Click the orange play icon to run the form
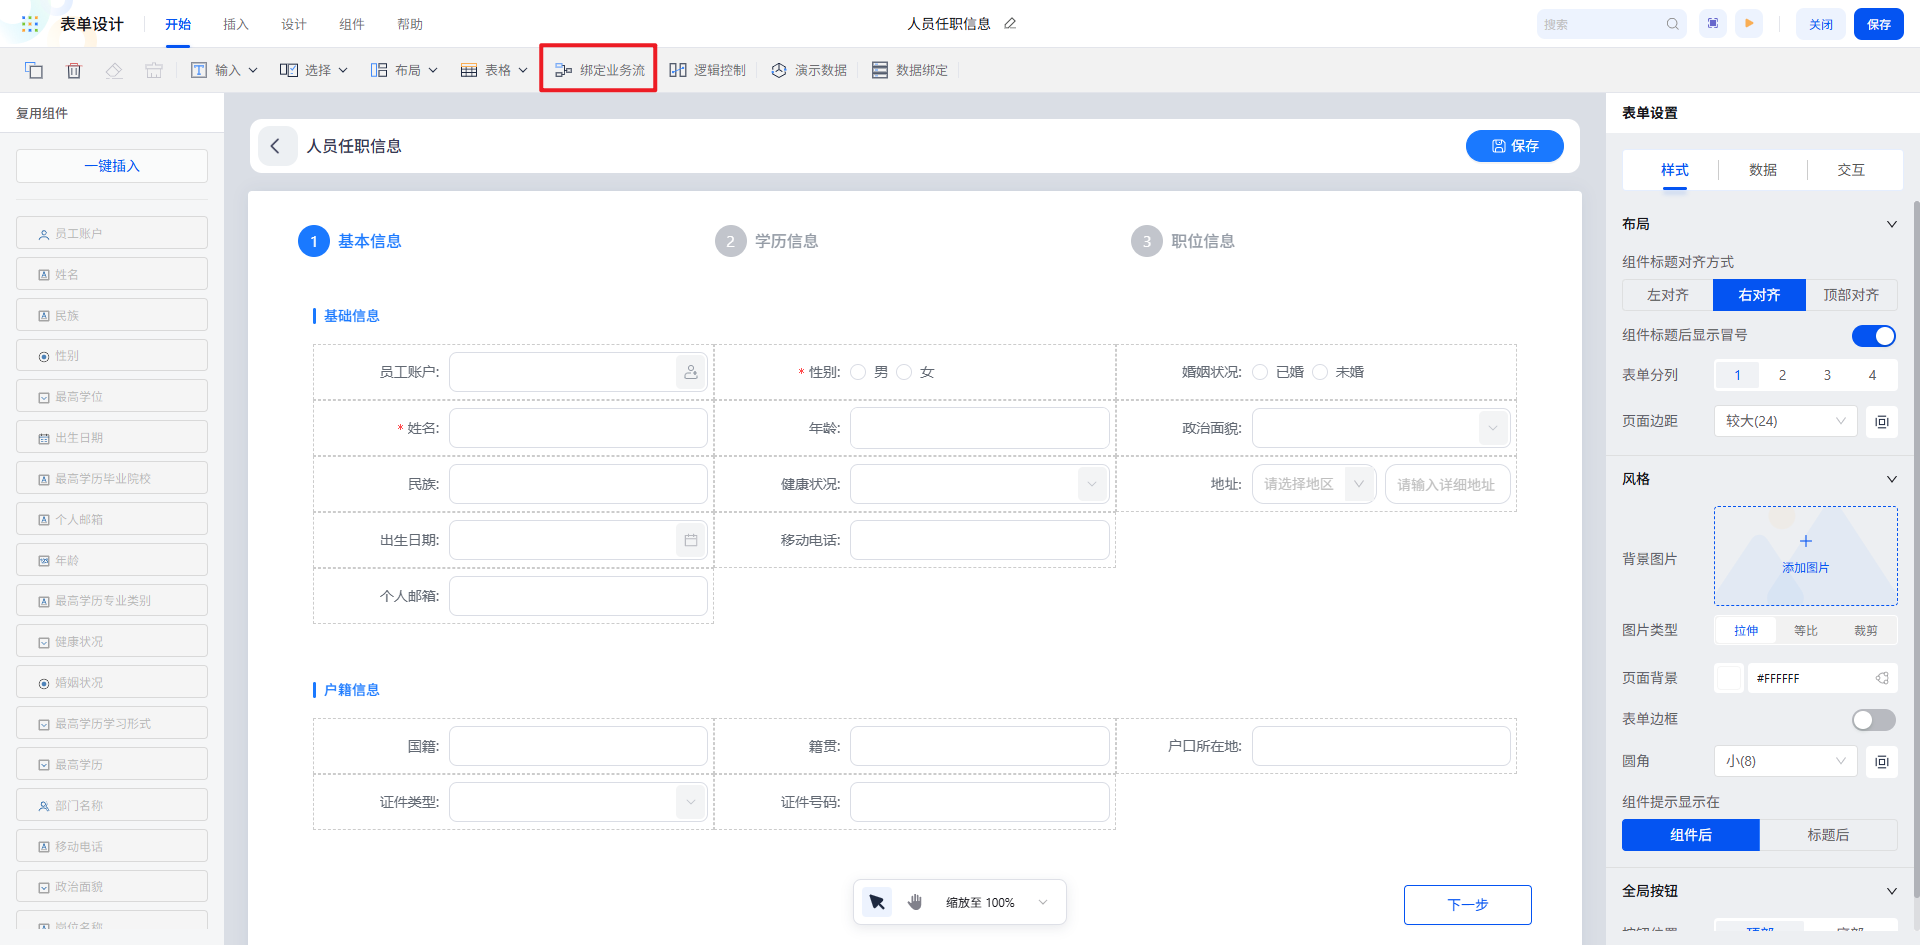1920x945 pixels. point(1749,24)
